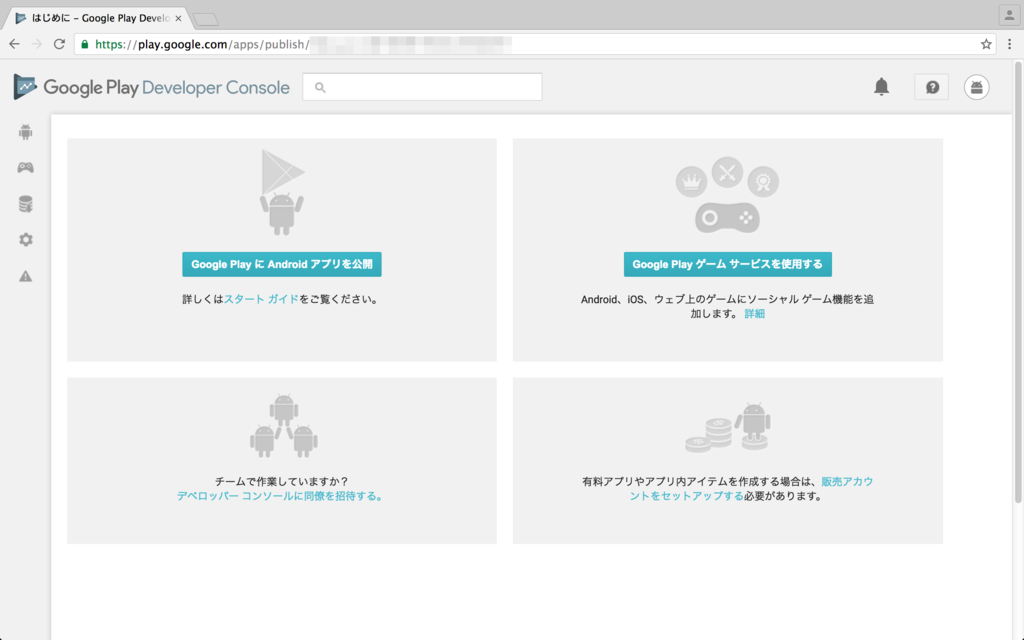1024x640 pixels.
Task: Open the 詳細 link for game services
Action: 754,314
